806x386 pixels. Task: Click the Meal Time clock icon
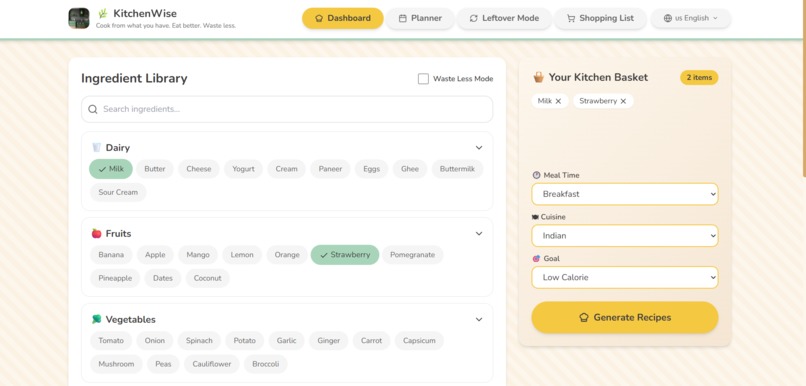tap(537, 175)
